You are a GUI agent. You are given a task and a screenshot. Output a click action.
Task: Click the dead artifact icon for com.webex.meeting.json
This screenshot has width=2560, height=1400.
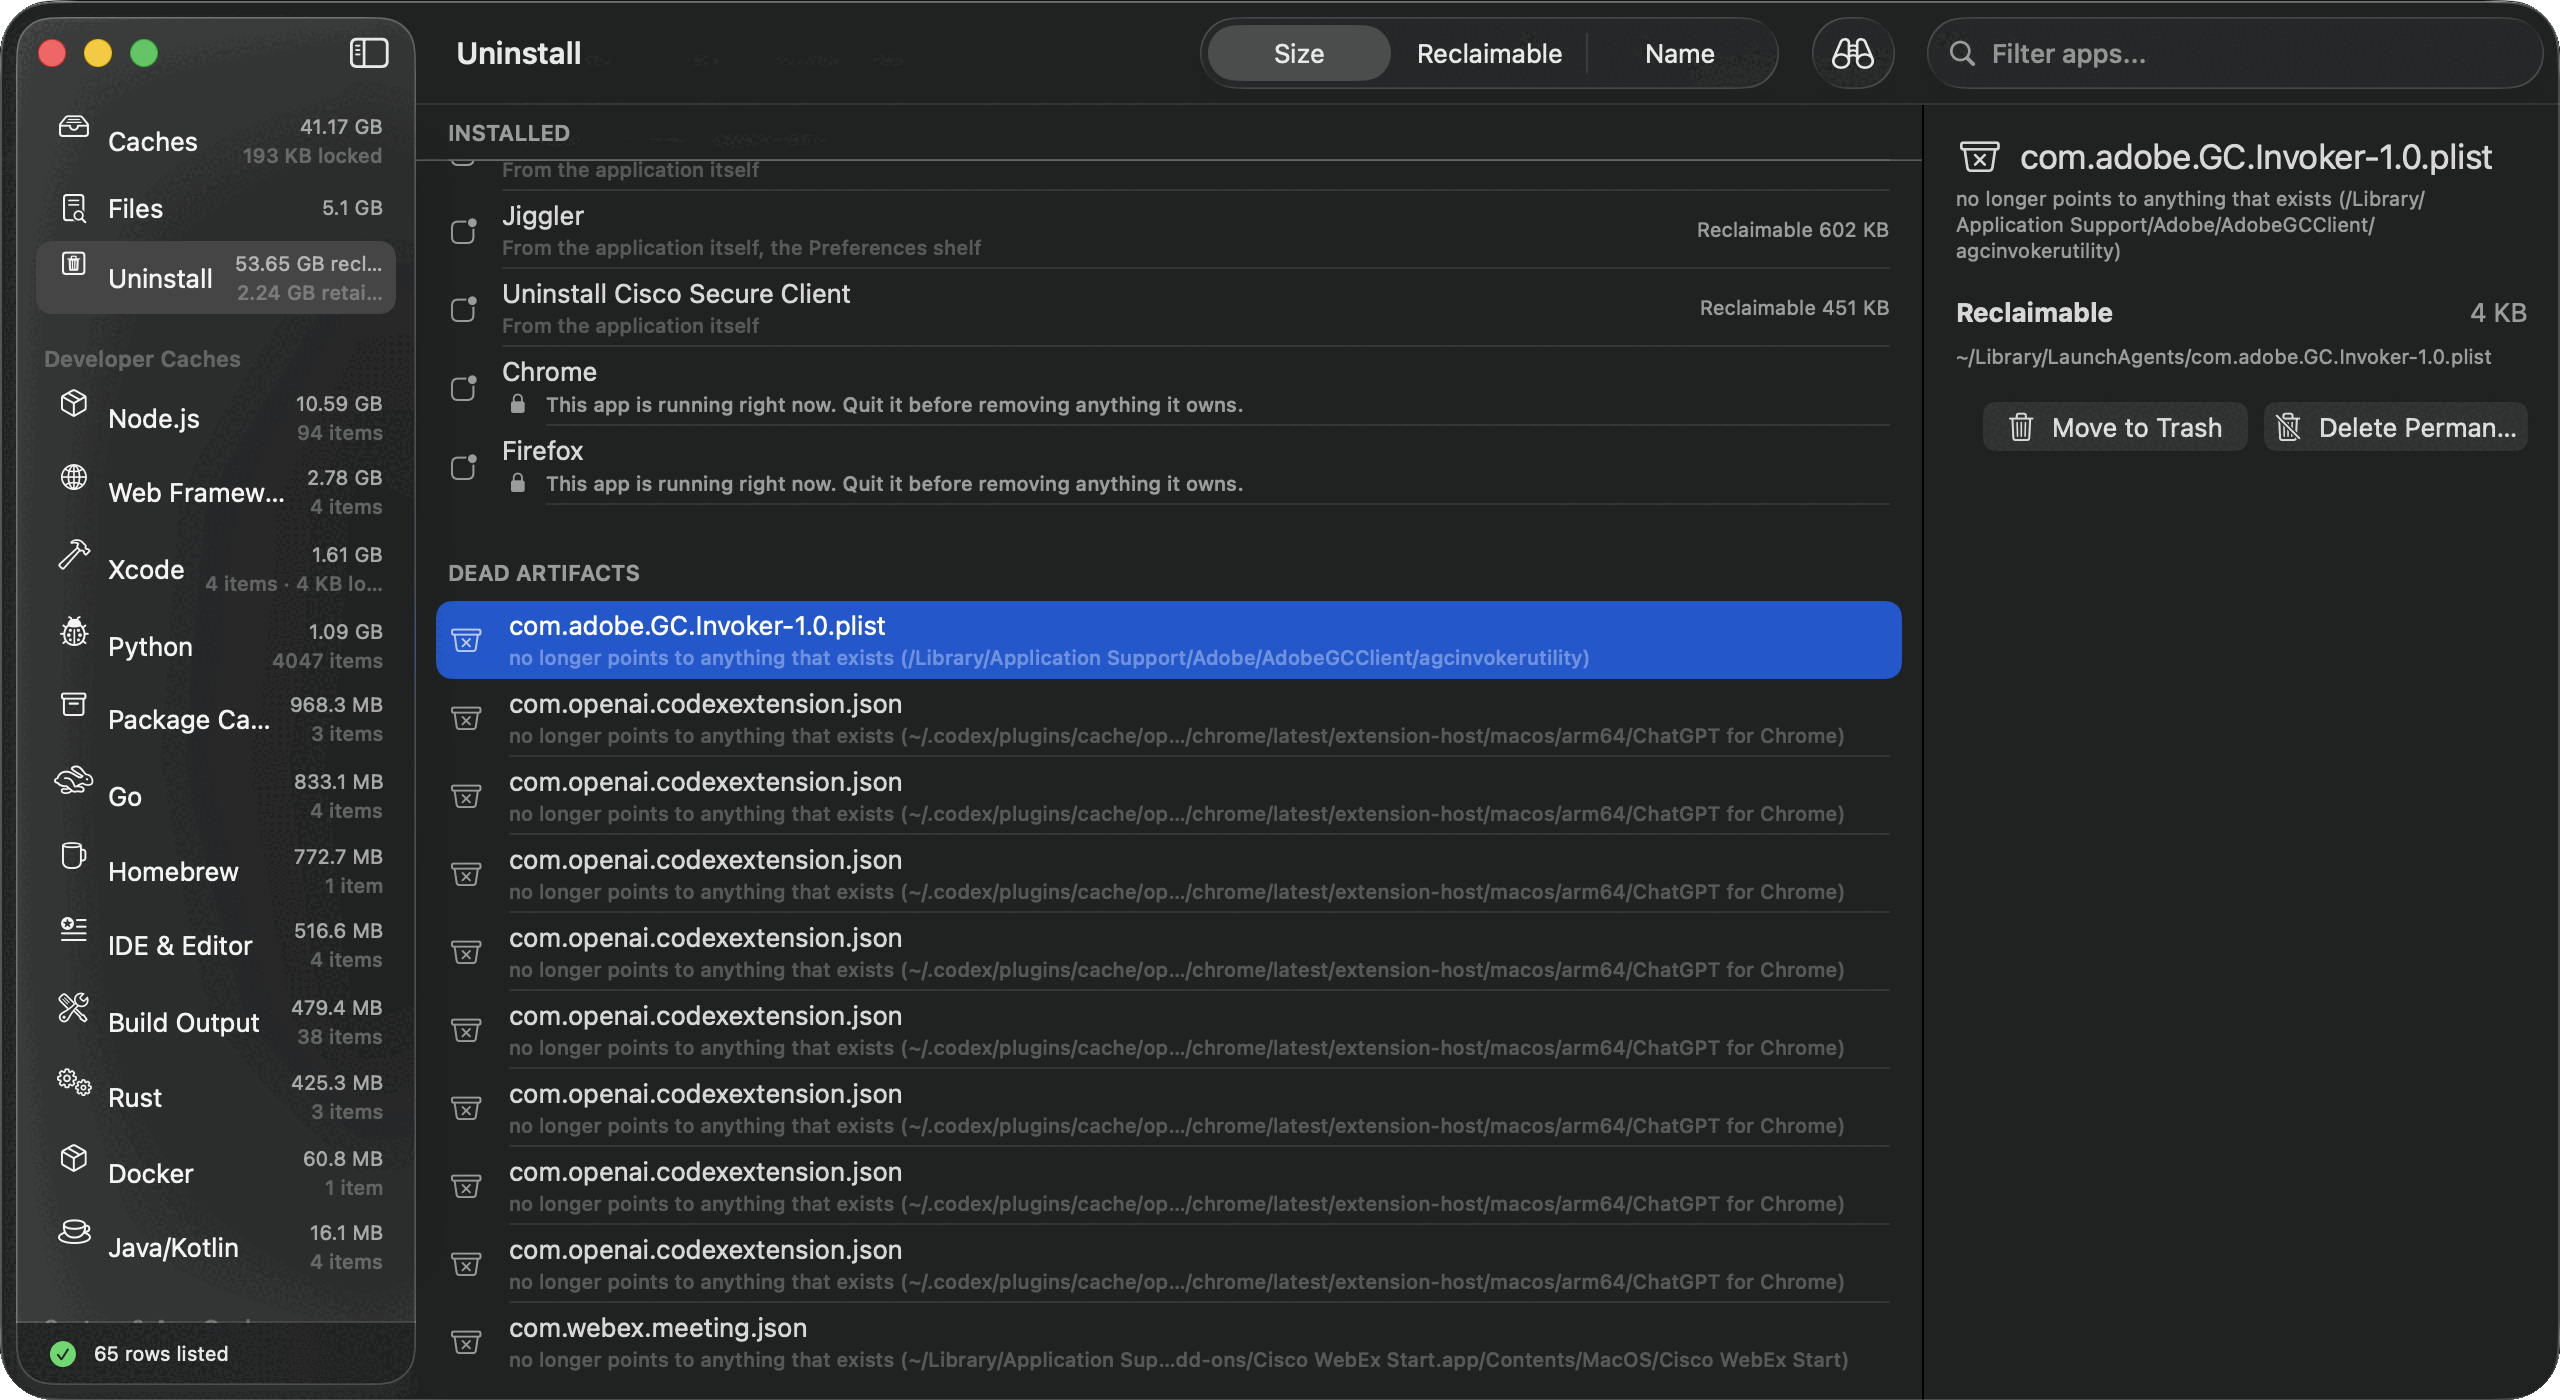click(x=466, y=1342)
